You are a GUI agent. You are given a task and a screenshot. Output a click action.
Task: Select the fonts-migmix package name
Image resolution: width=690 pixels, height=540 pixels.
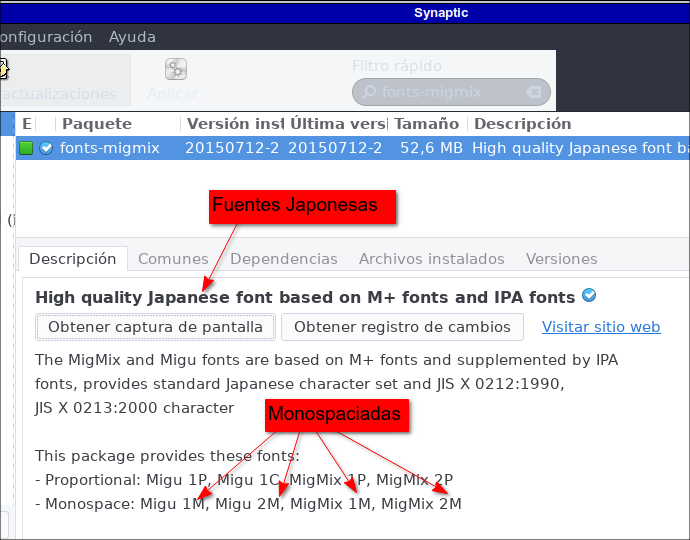[x=110, y=148]
